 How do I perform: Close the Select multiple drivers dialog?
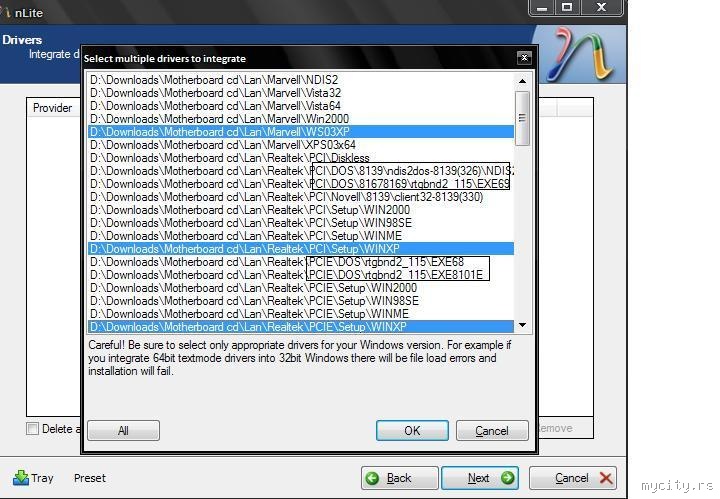[x=524, y=58]
